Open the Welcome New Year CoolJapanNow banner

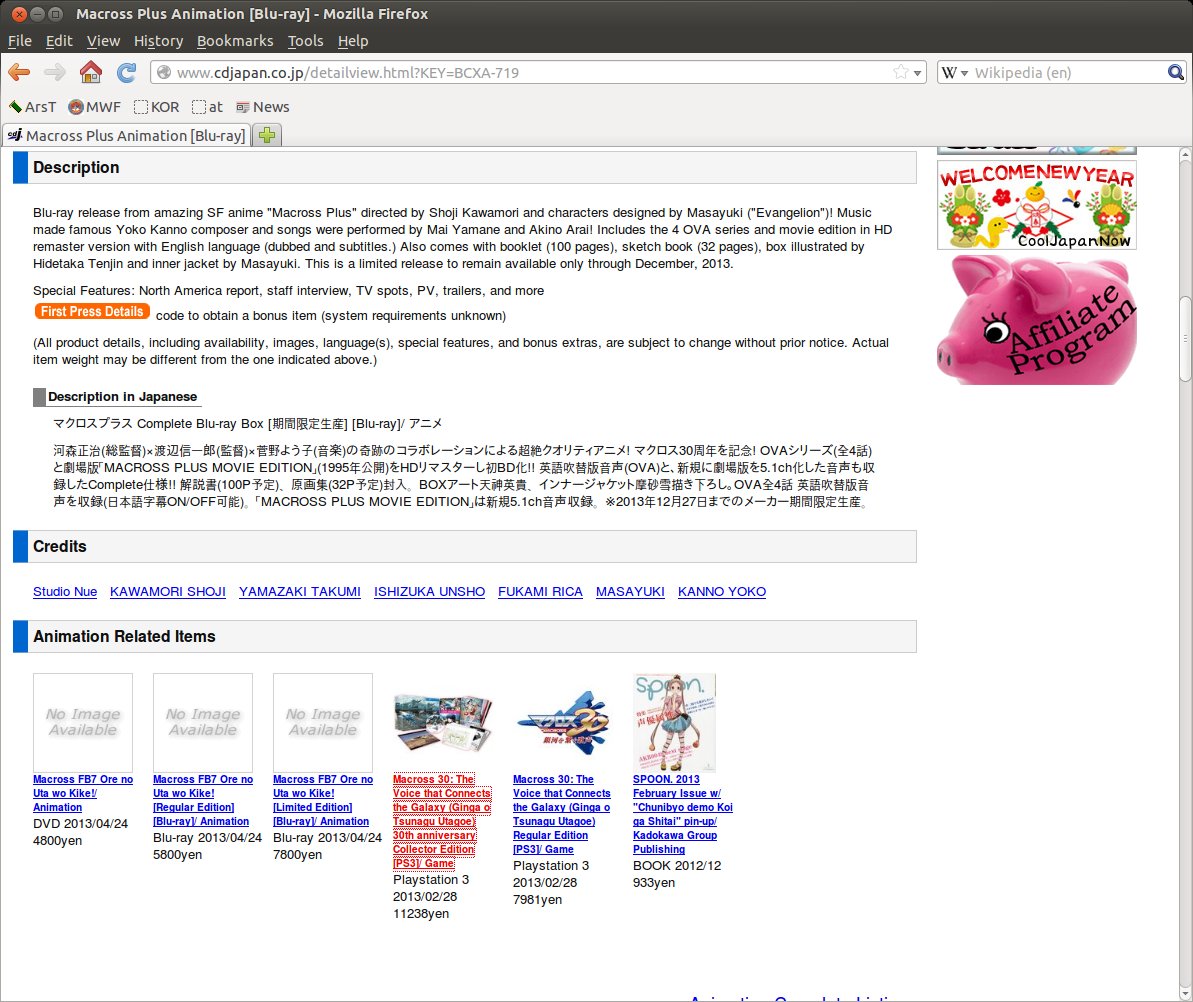pyautogui.click(x=1037, y=205)
